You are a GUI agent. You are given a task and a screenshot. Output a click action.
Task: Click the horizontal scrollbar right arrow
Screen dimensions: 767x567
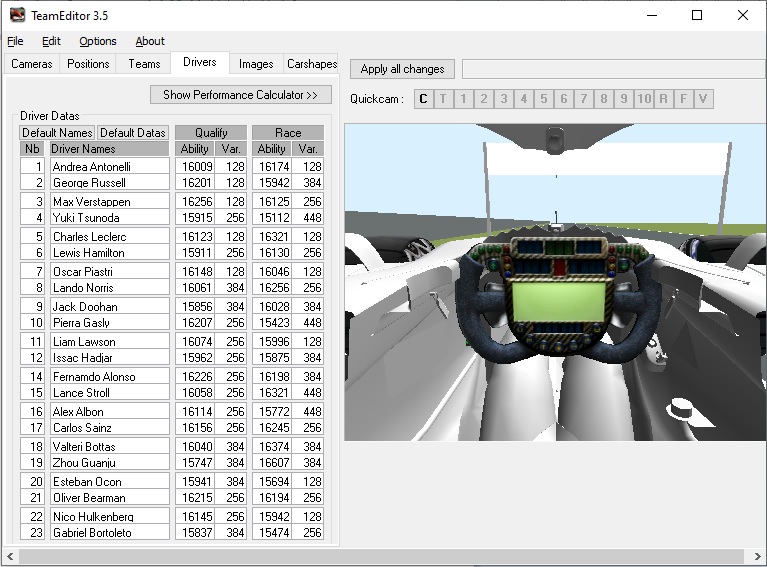[757, 556]
